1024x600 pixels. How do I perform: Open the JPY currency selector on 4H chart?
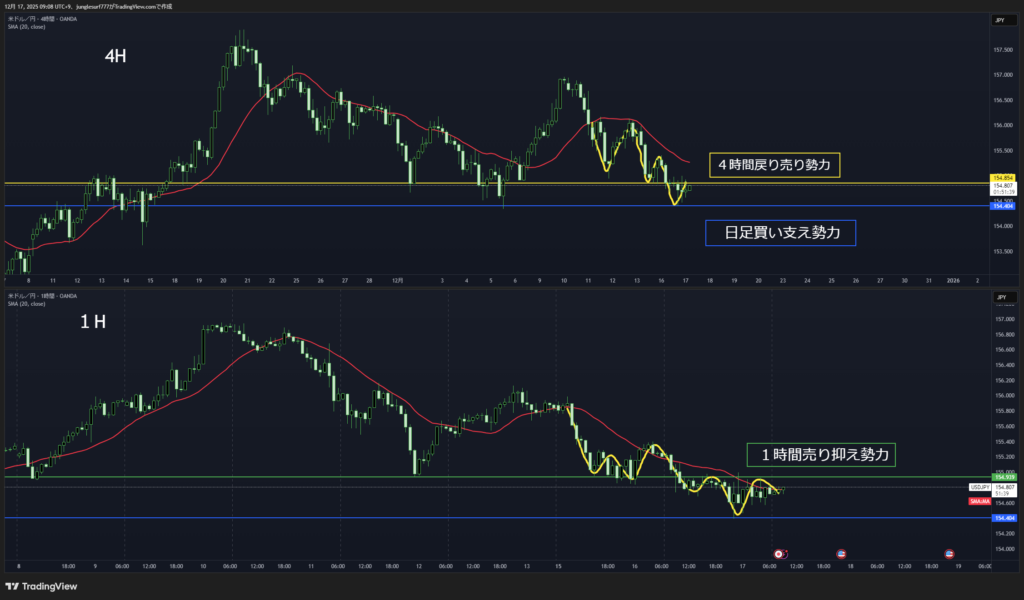[x=999, y=20]
